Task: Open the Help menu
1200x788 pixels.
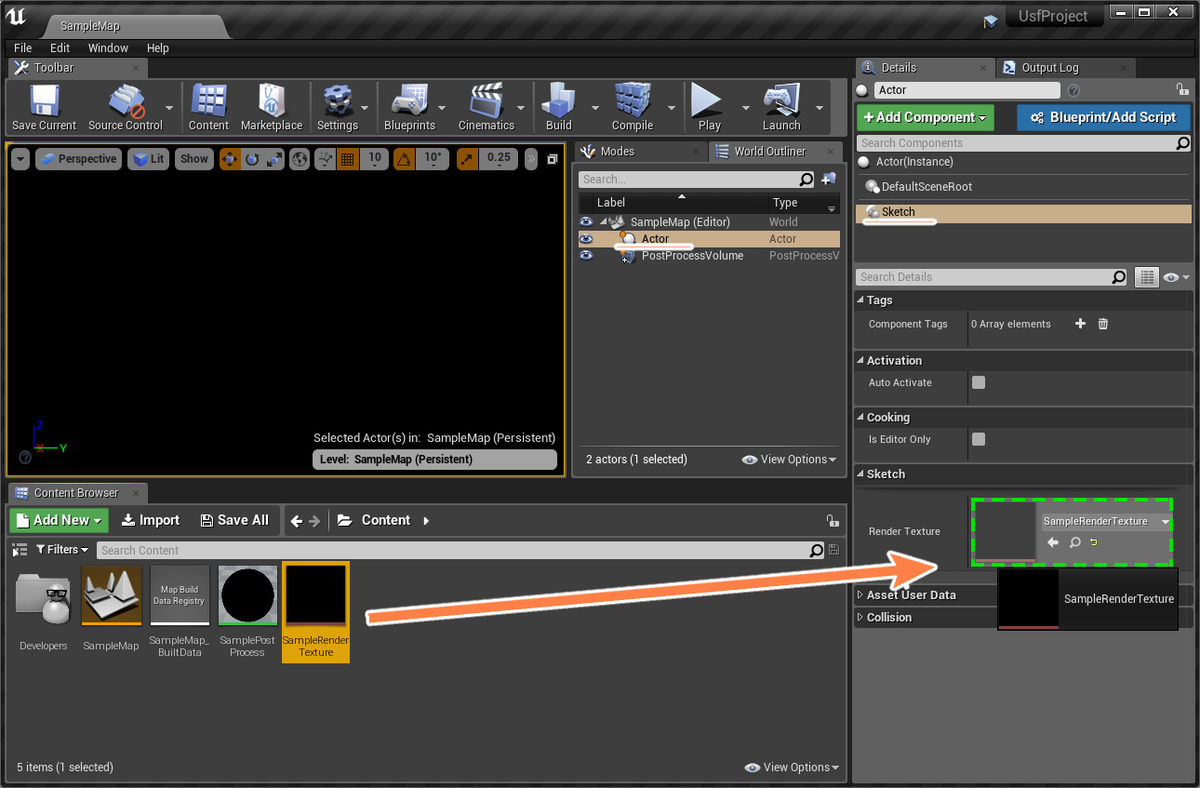Action: click(x=158, y=48)
